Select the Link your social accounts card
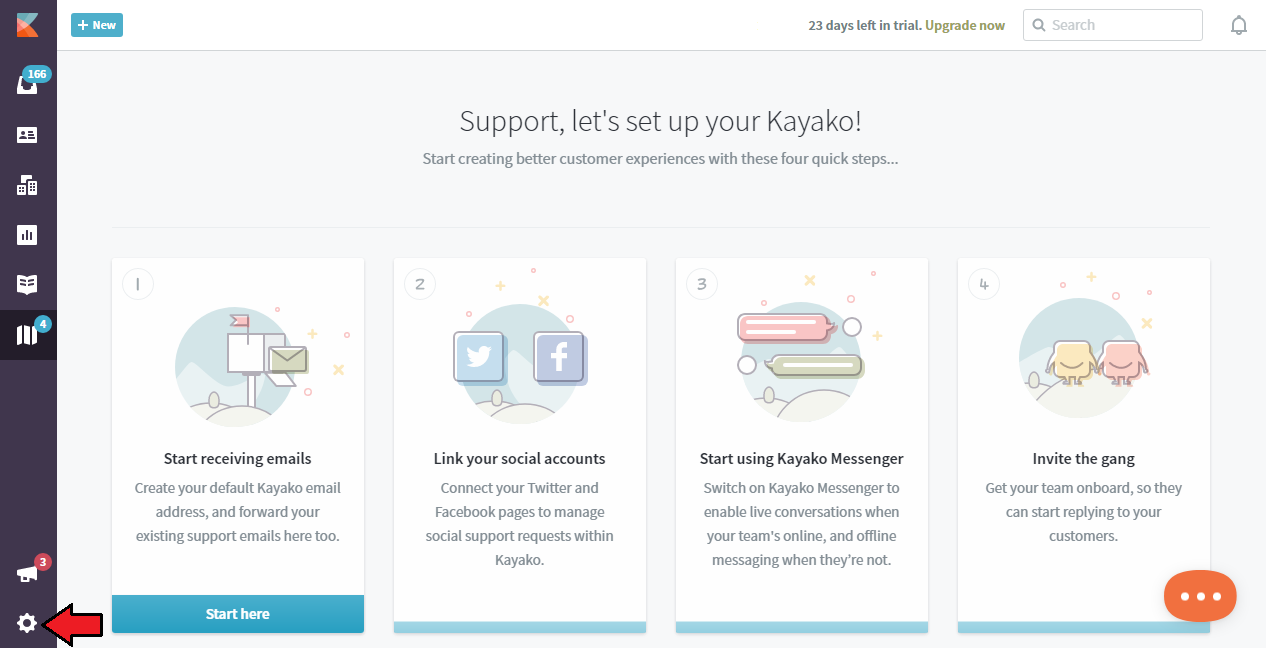Screen dimensions: 1266x648 (x=520, y=446)
